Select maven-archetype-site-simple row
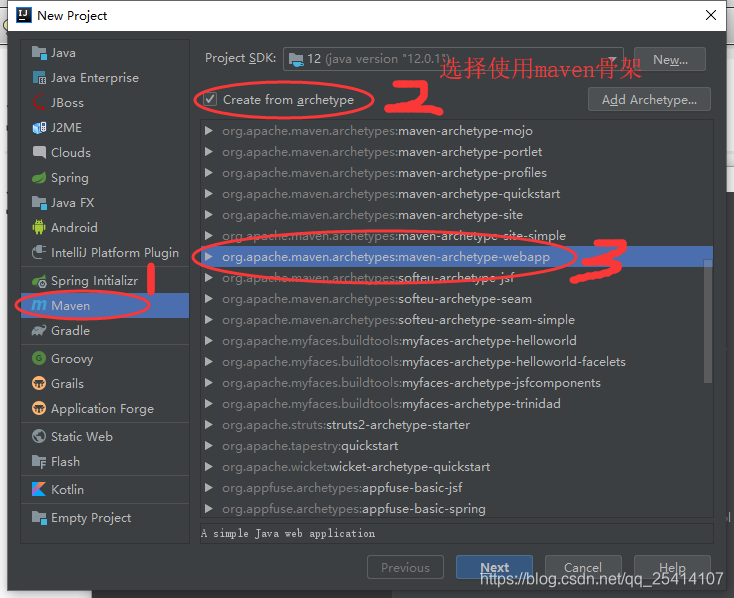Image resolution: width=734 pixels, height=598 pixels. [456, 236]
